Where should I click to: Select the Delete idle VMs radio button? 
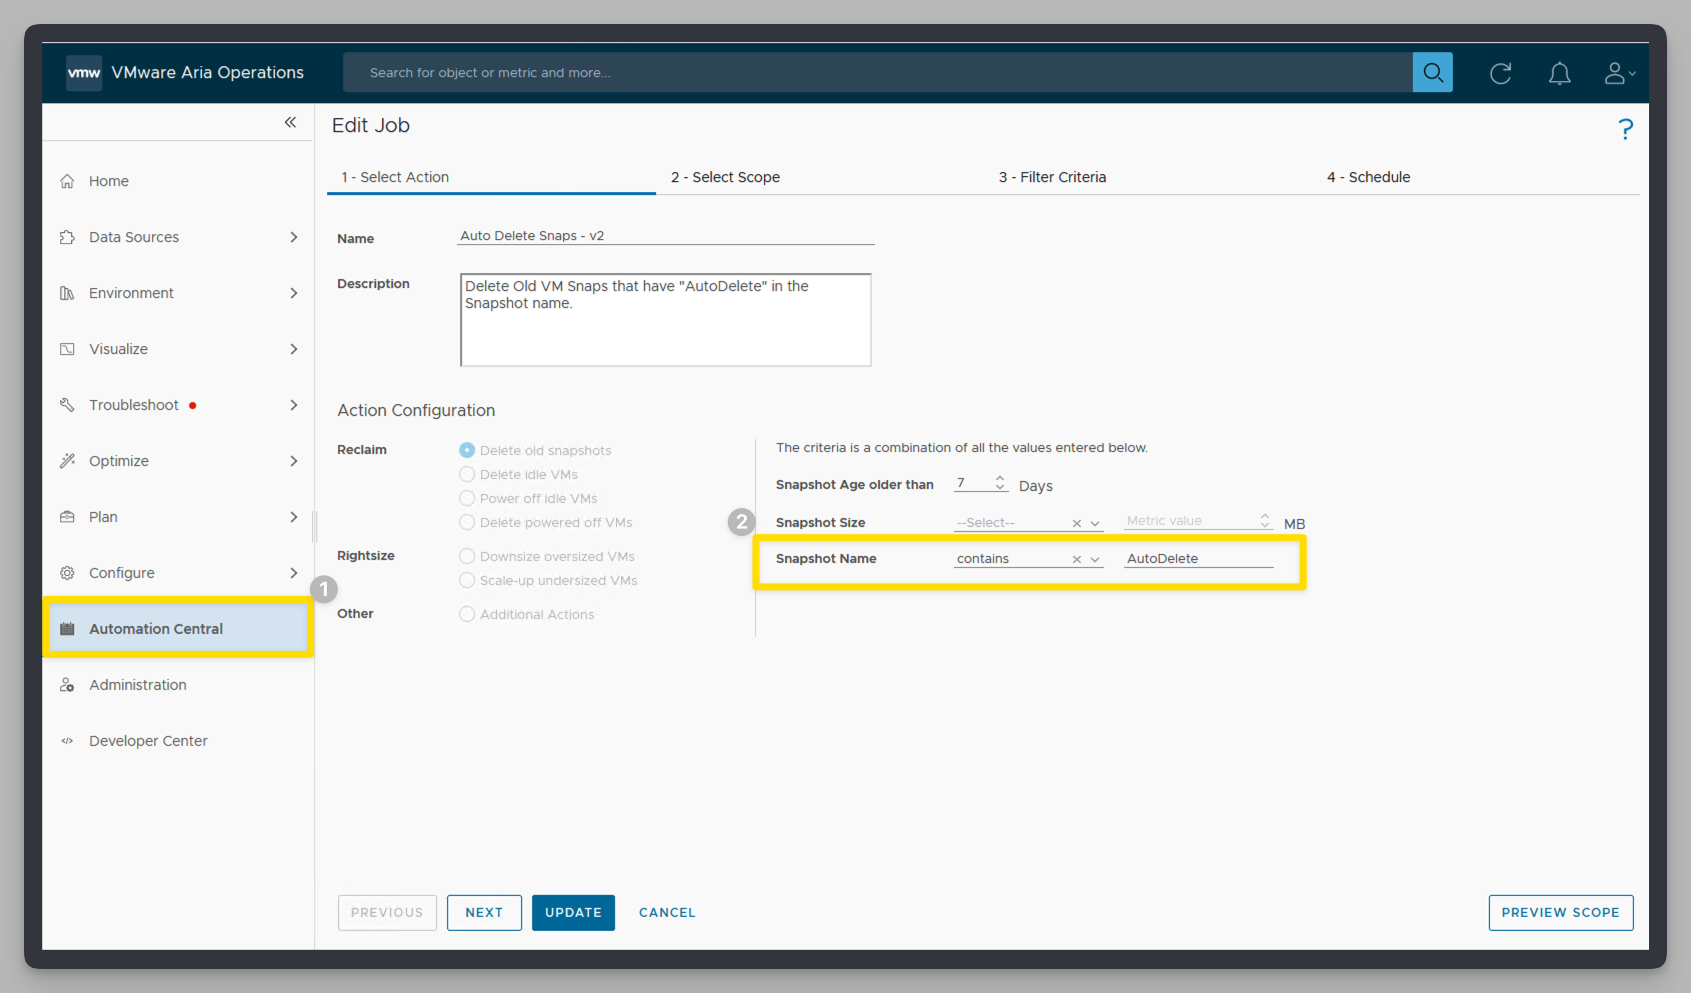click(467, 475)
